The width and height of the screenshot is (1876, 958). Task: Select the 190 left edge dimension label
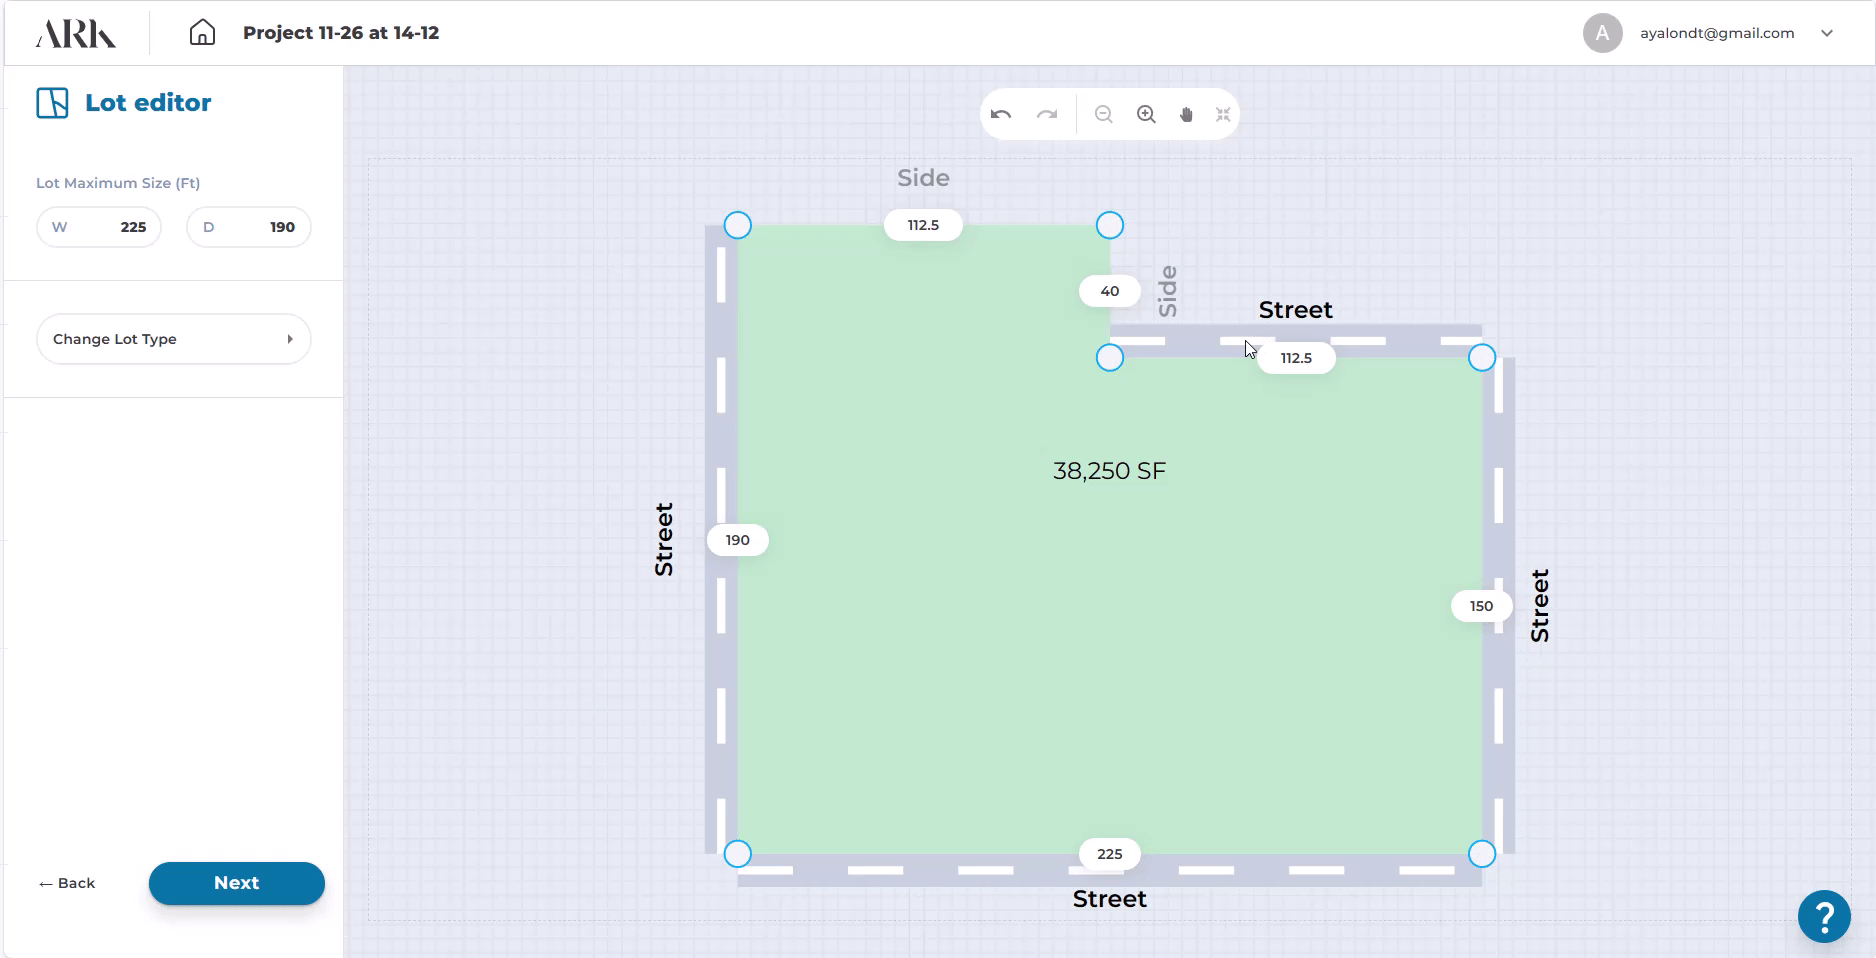point(737,540)
